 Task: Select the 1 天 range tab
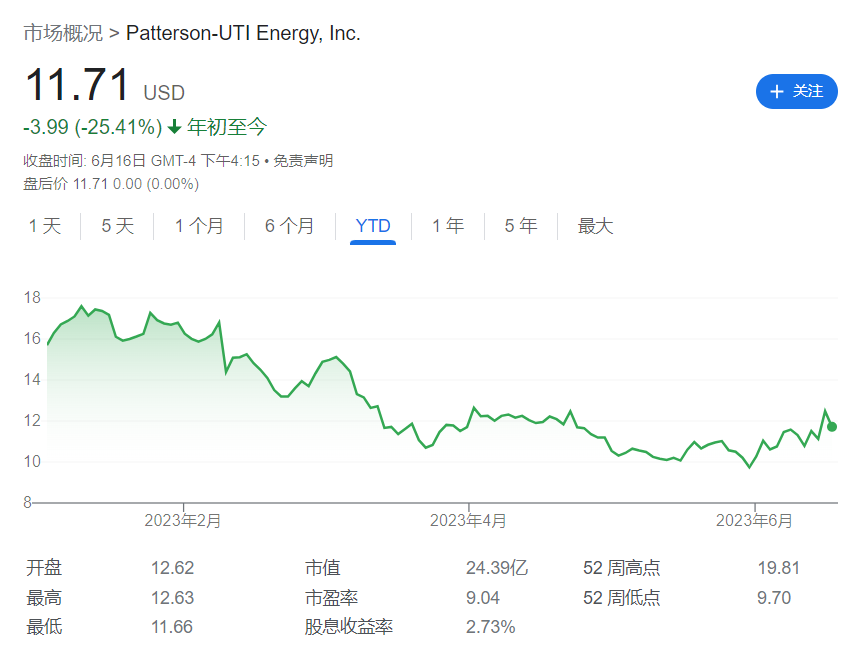click(x=45, y=226)
